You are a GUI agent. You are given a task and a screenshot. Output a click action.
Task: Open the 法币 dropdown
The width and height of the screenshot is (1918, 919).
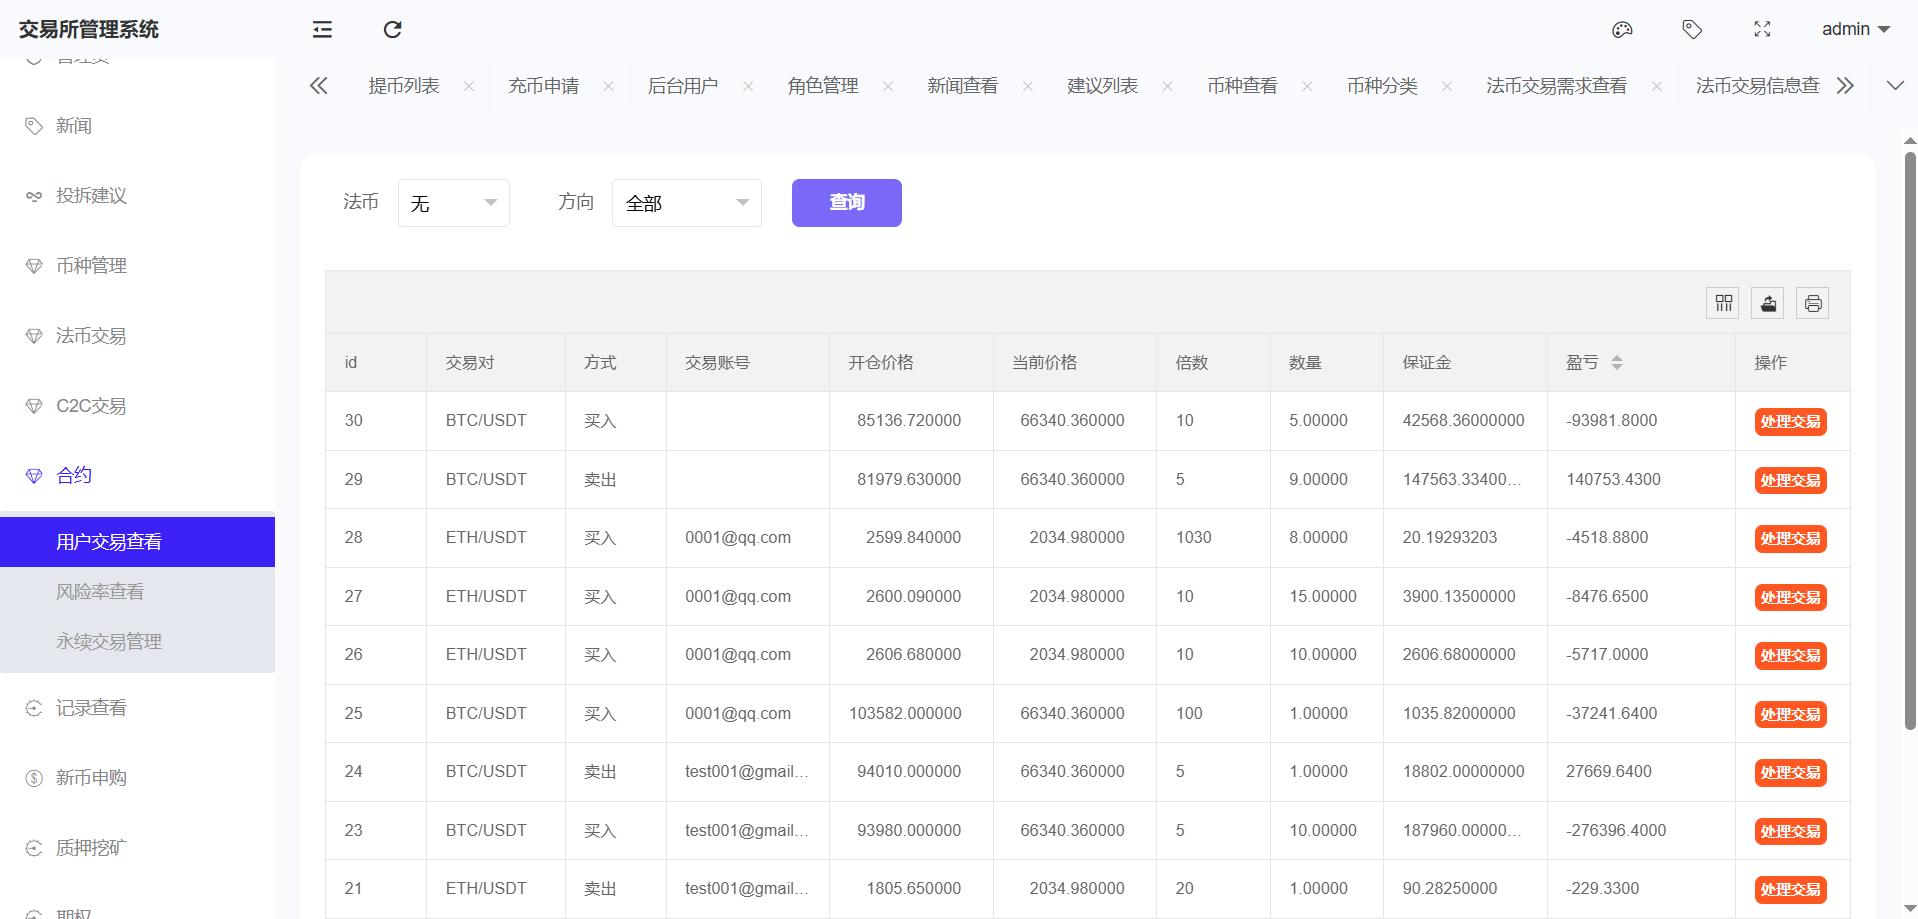coord(454,203)
